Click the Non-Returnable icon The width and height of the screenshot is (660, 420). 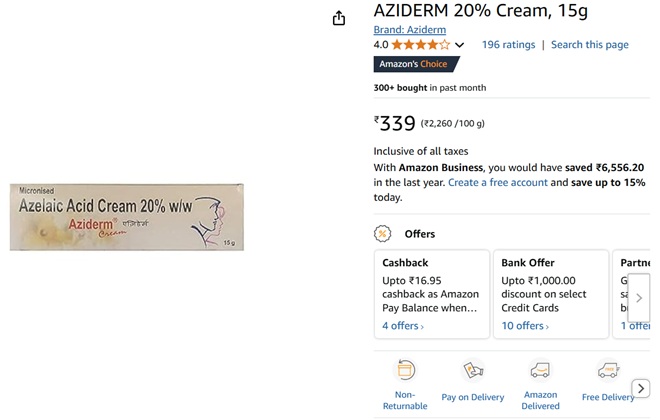pyautogui.click(x=405, y=370)
